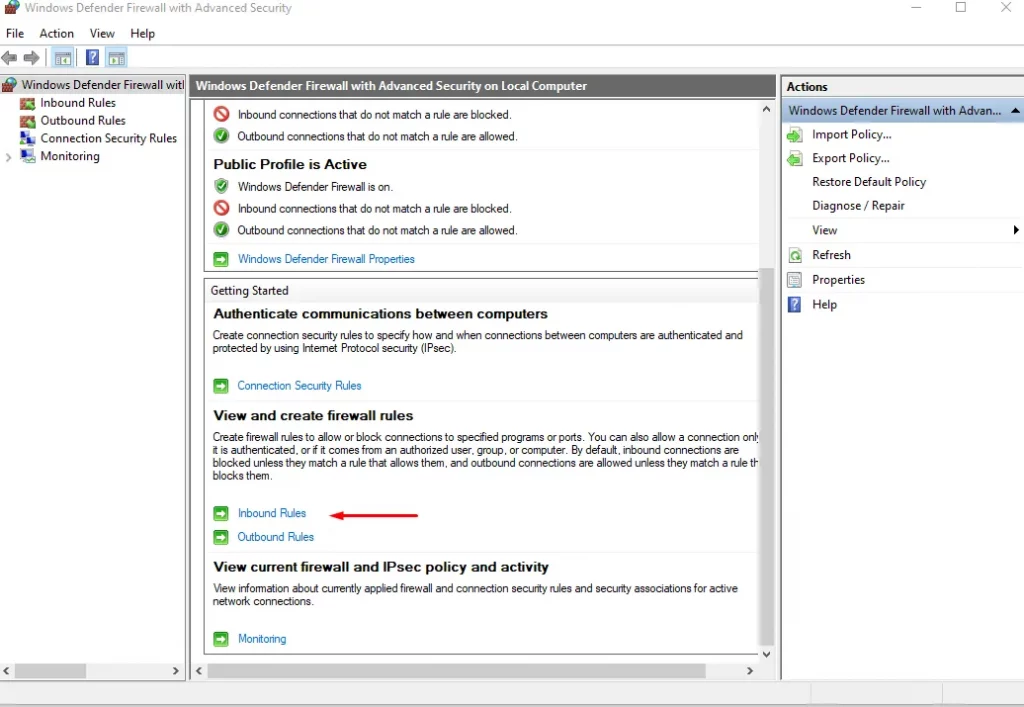Open the Connection Security Rules link in Getting Started

[x=299, y=386]
